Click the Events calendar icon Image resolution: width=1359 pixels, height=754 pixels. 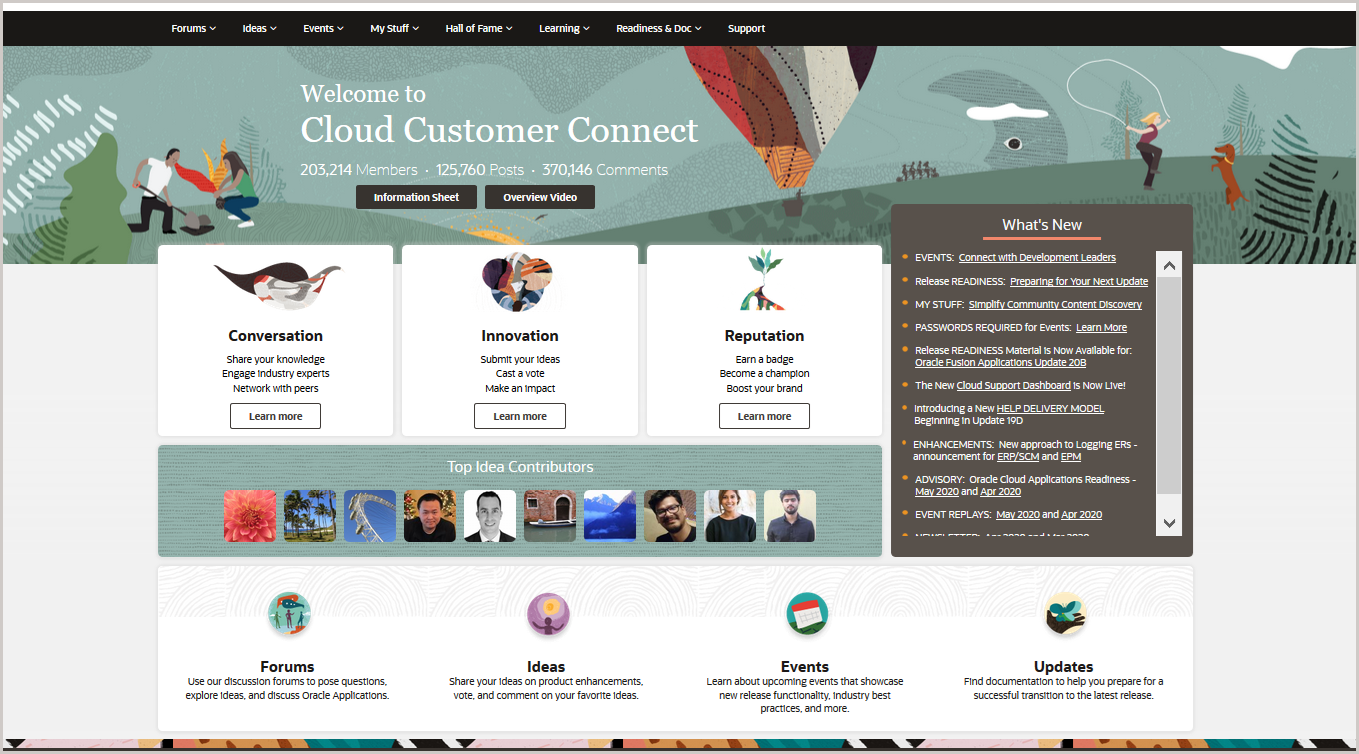pyautogui.click(x=806, y=613)
